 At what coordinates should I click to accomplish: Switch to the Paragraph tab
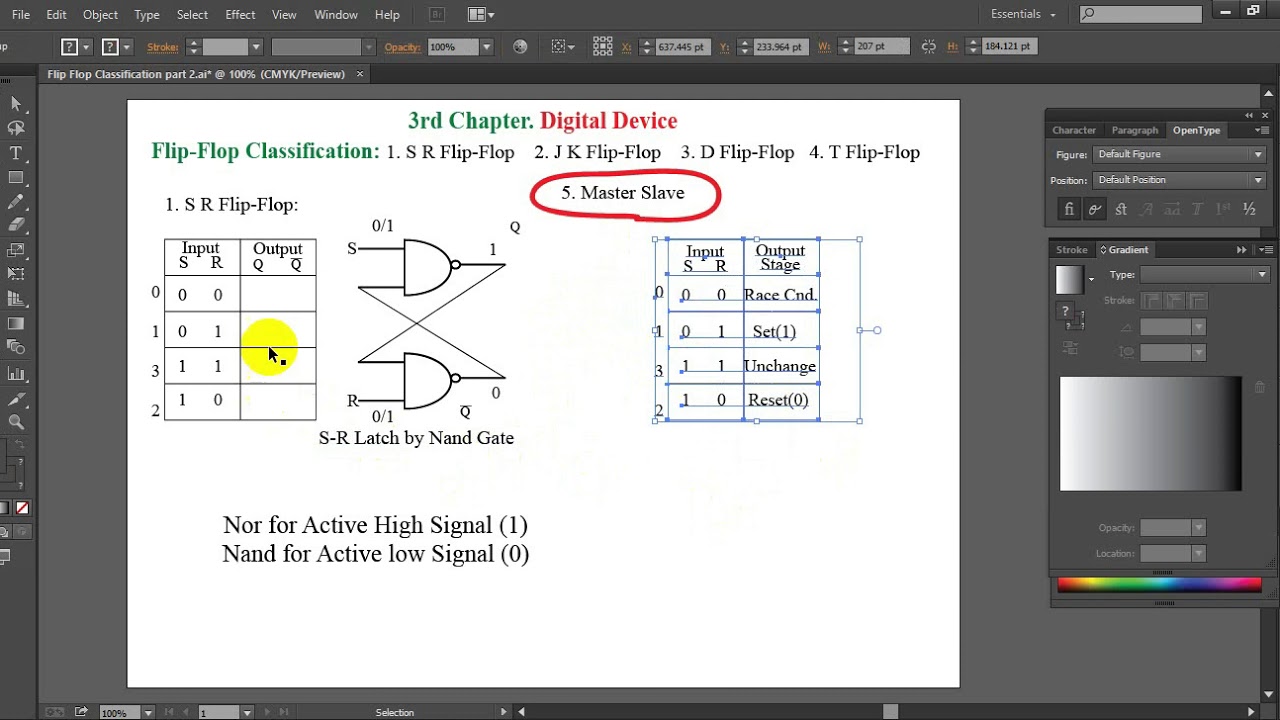(1135, 130)
